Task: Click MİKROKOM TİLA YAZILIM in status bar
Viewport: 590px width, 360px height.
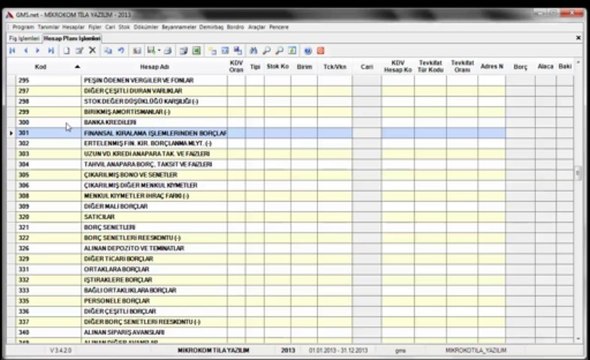Action: tap(213, 350)
